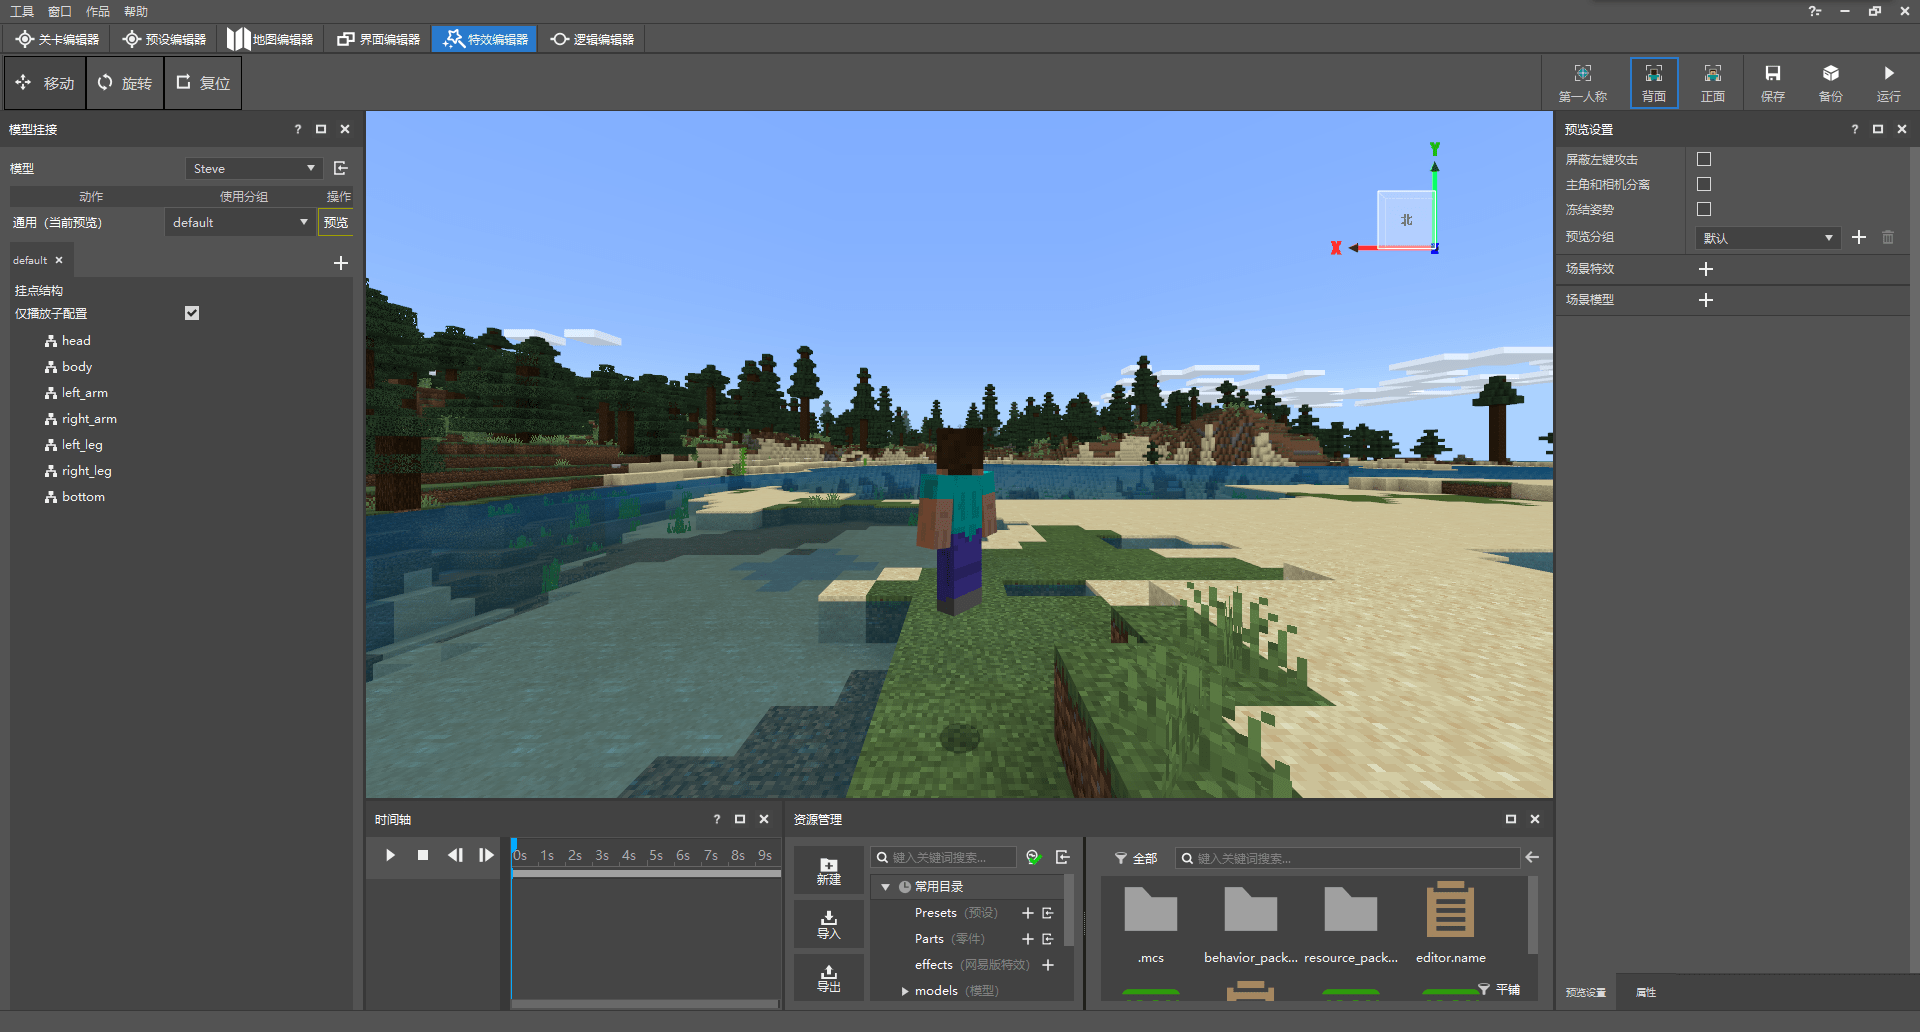Viewport: 1920px width, 1032px height.
Task: Add a 场景特效 scene effect
Action: 1706,269
